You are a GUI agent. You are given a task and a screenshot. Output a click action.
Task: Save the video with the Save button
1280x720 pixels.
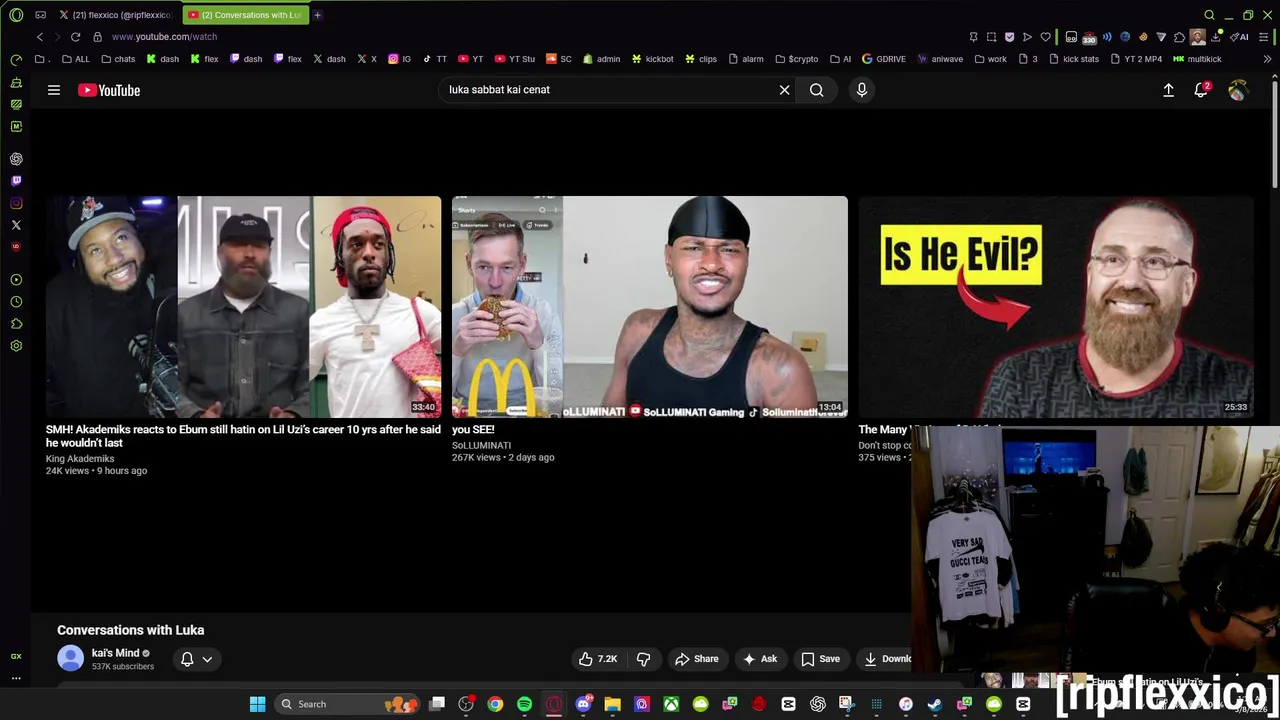click(820, 659)
